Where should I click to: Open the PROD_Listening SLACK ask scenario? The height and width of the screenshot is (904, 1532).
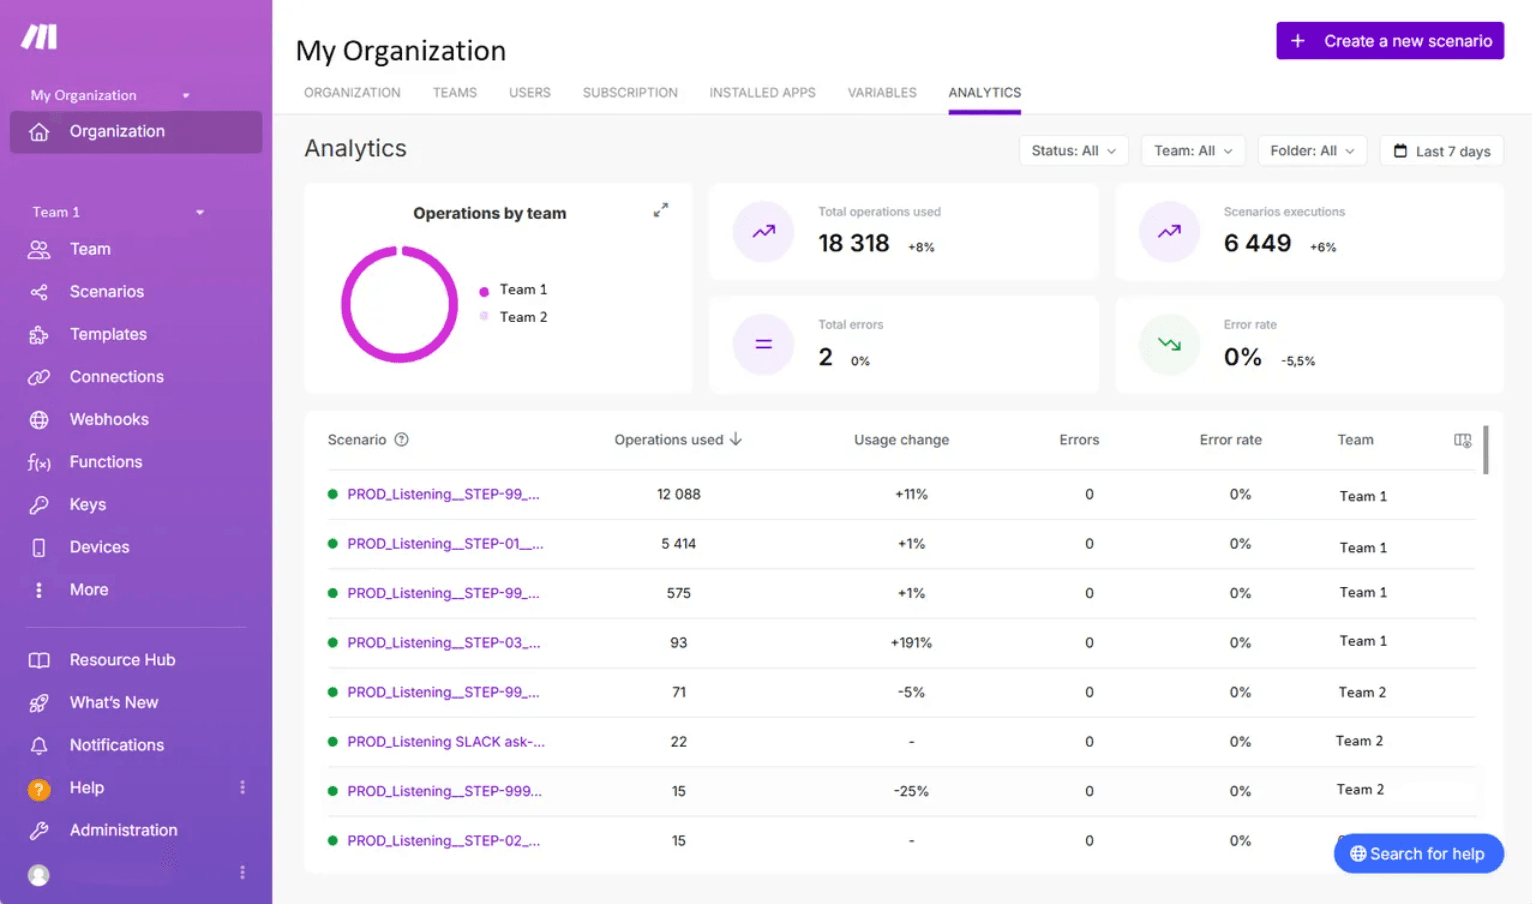pyautogui.click(x=445, y=741)
